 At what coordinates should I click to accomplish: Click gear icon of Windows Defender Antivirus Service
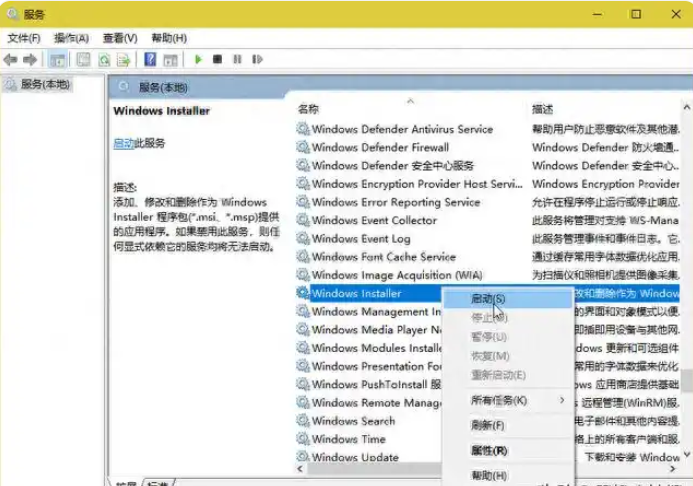coord(303,129)
